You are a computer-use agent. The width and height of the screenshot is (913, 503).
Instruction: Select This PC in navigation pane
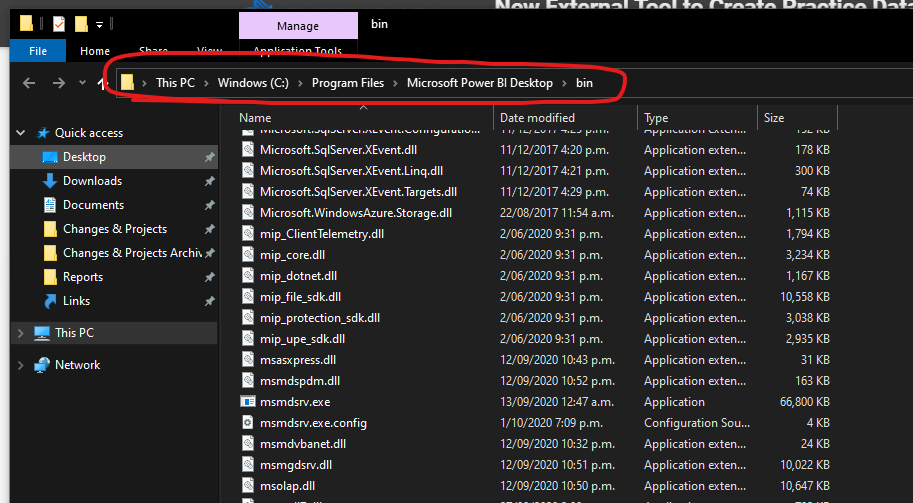74,333
